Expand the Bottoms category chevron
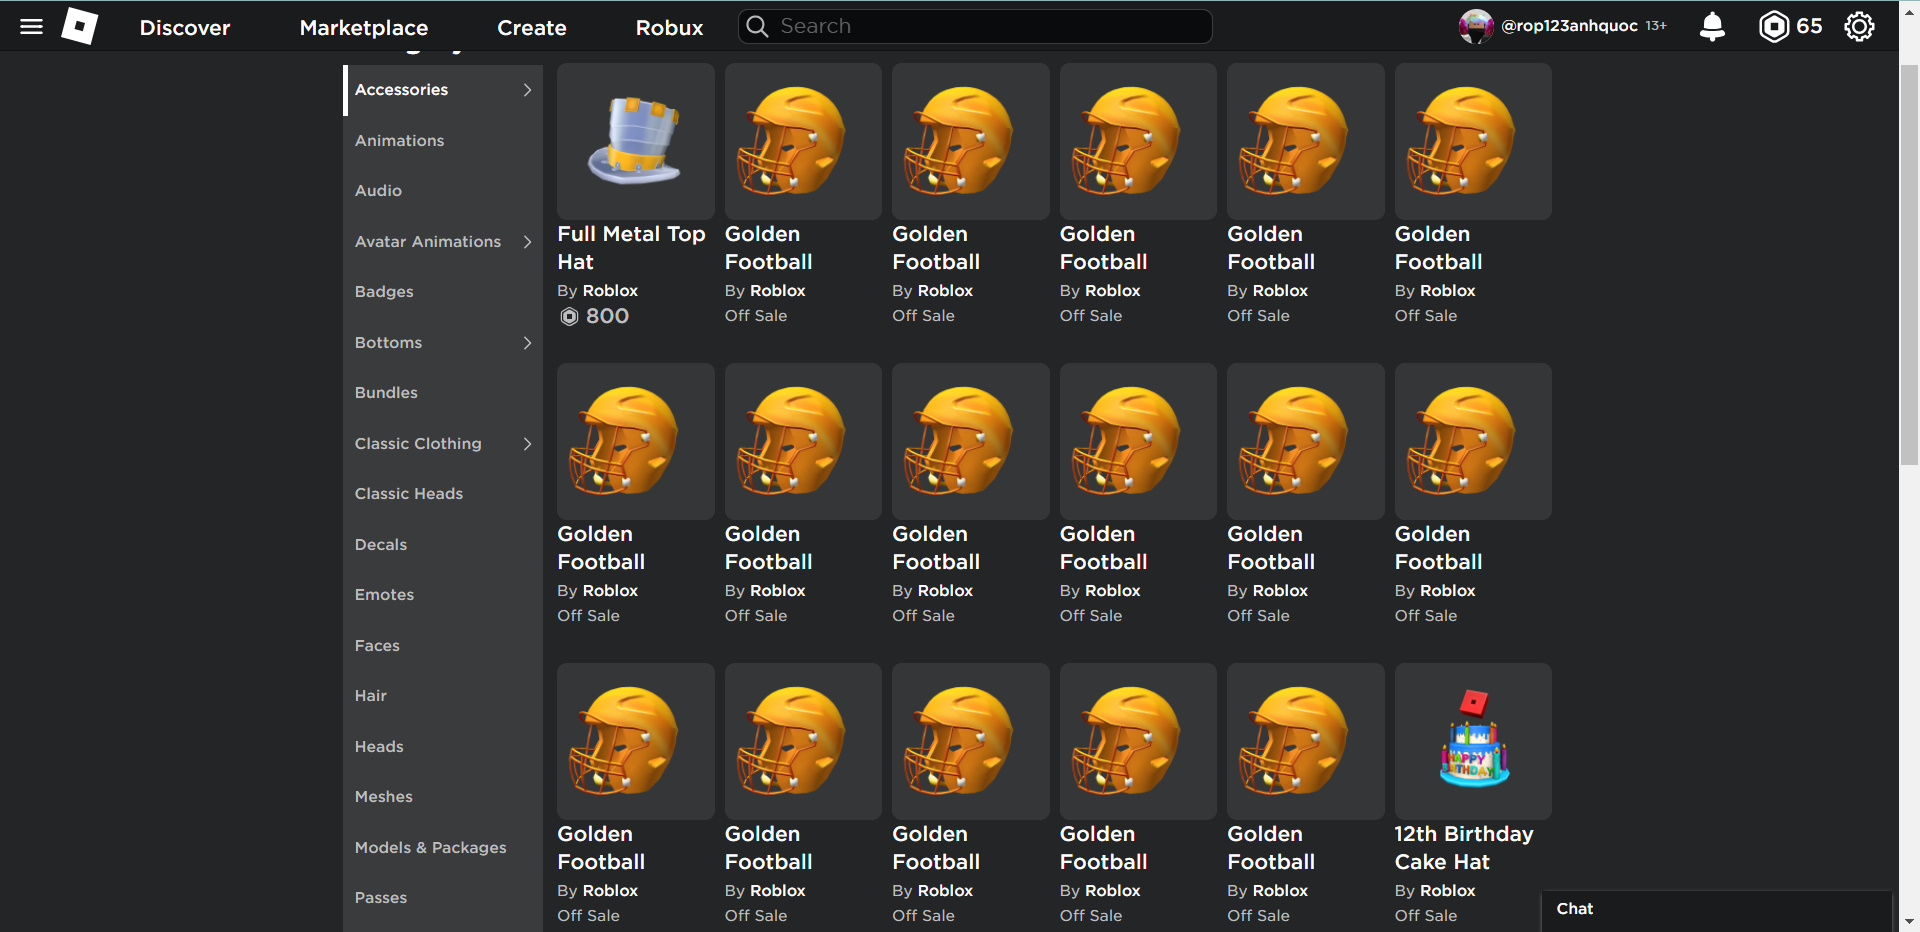1920x932 pixels. tap(527, 343)
